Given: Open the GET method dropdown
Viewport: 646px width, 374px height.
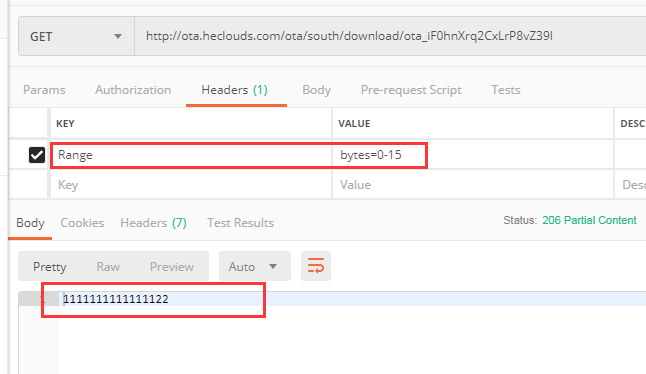Looking at the screenshot, I should point(76,37).
